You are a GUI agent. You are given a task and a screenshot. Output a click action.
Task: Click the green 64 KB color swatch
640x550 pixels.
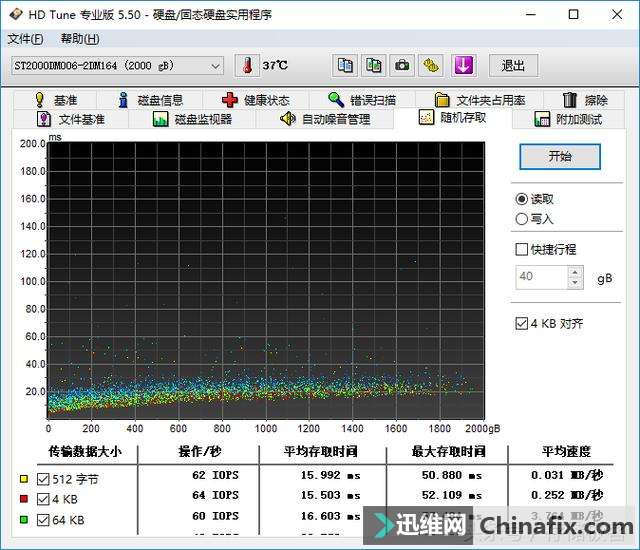tap(24, 520)
